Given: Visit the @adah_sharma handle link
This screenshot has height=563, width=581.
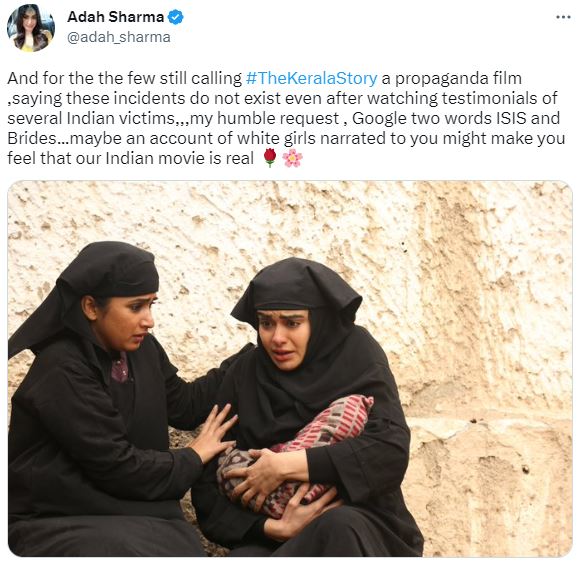Looking at the screenshot, I should click(x=119, y=37).
